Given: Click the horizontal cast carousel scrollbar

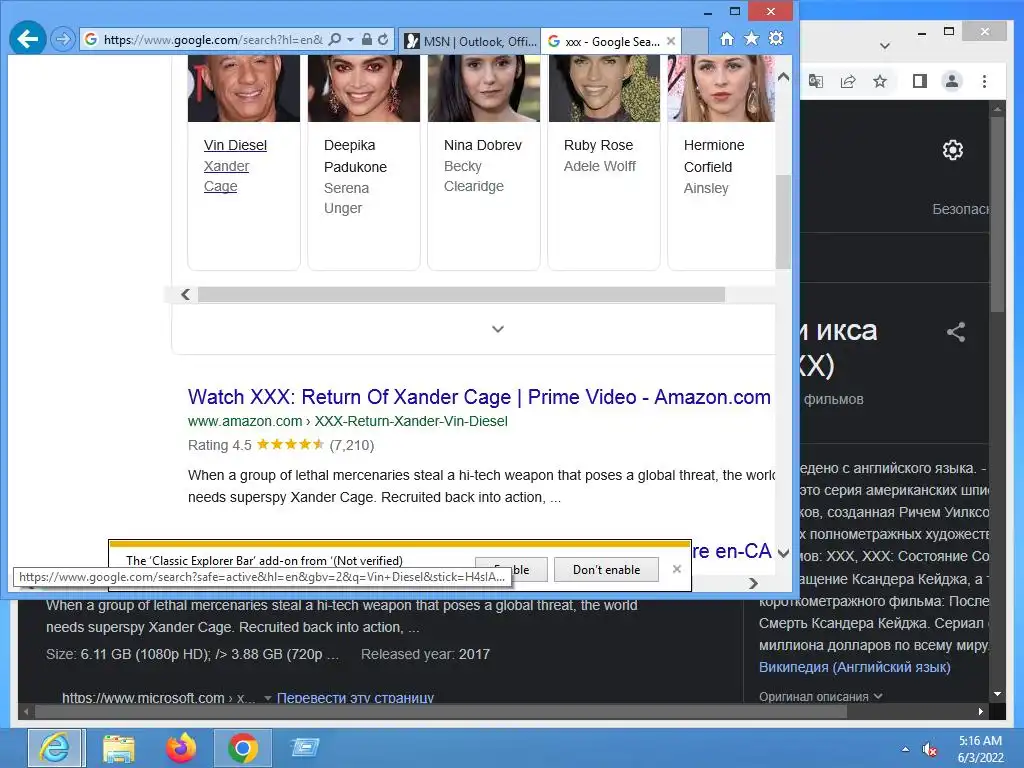Looking at the screenshot, I should click(x=461, y=295).
